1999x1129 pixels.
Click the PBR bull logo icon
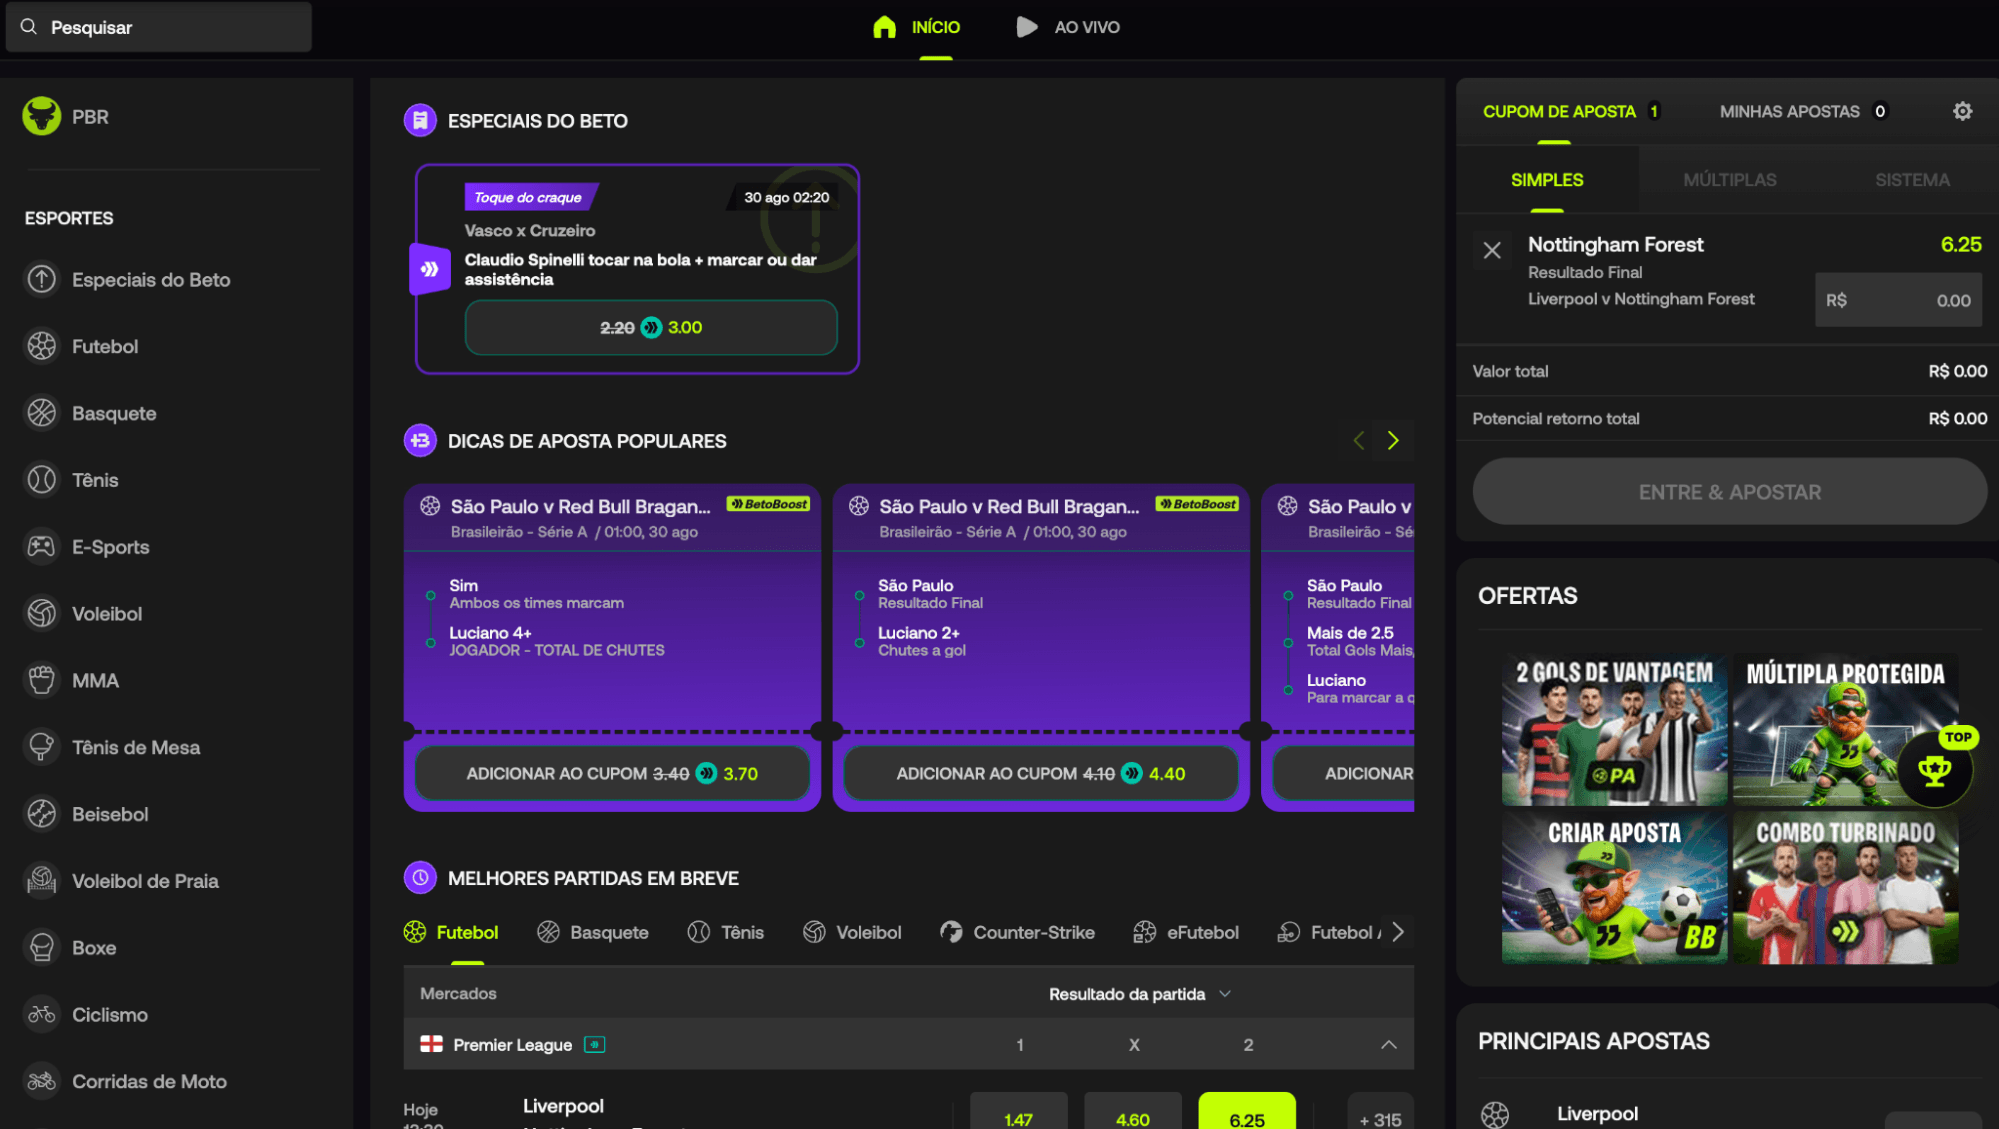pos(42,116)
